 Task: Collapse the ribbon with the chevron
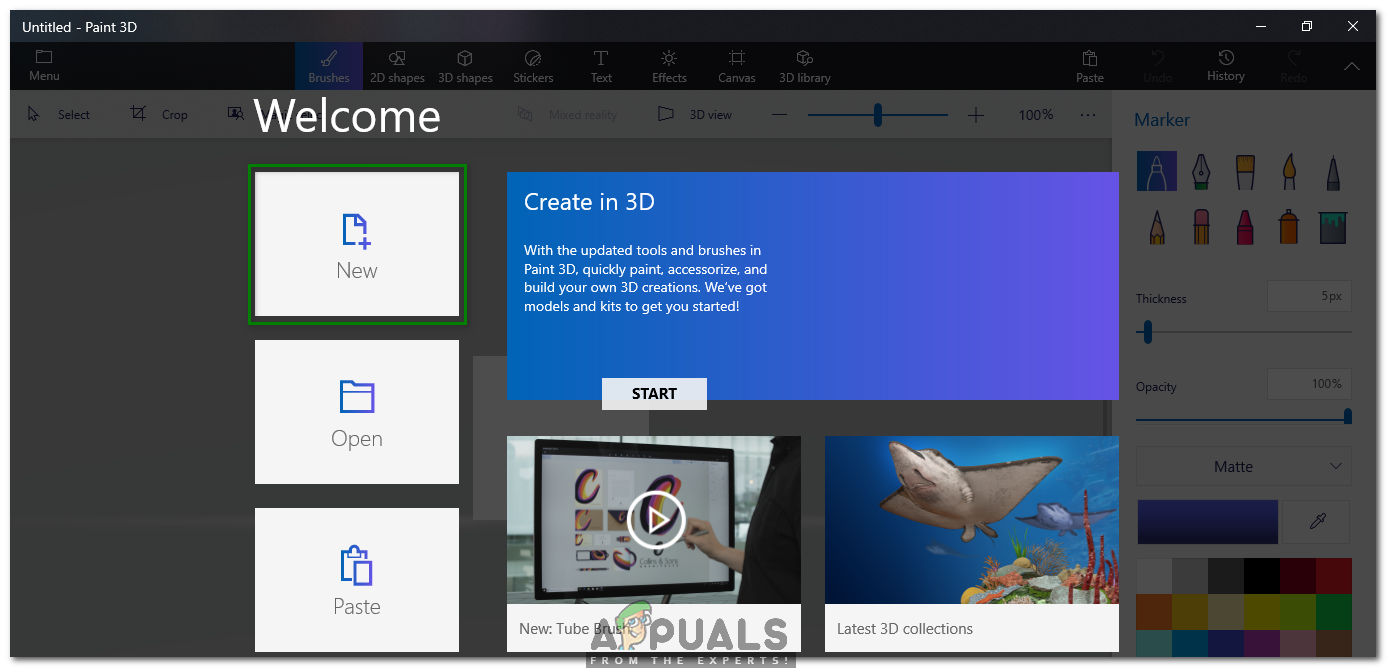pos(1352,66)
